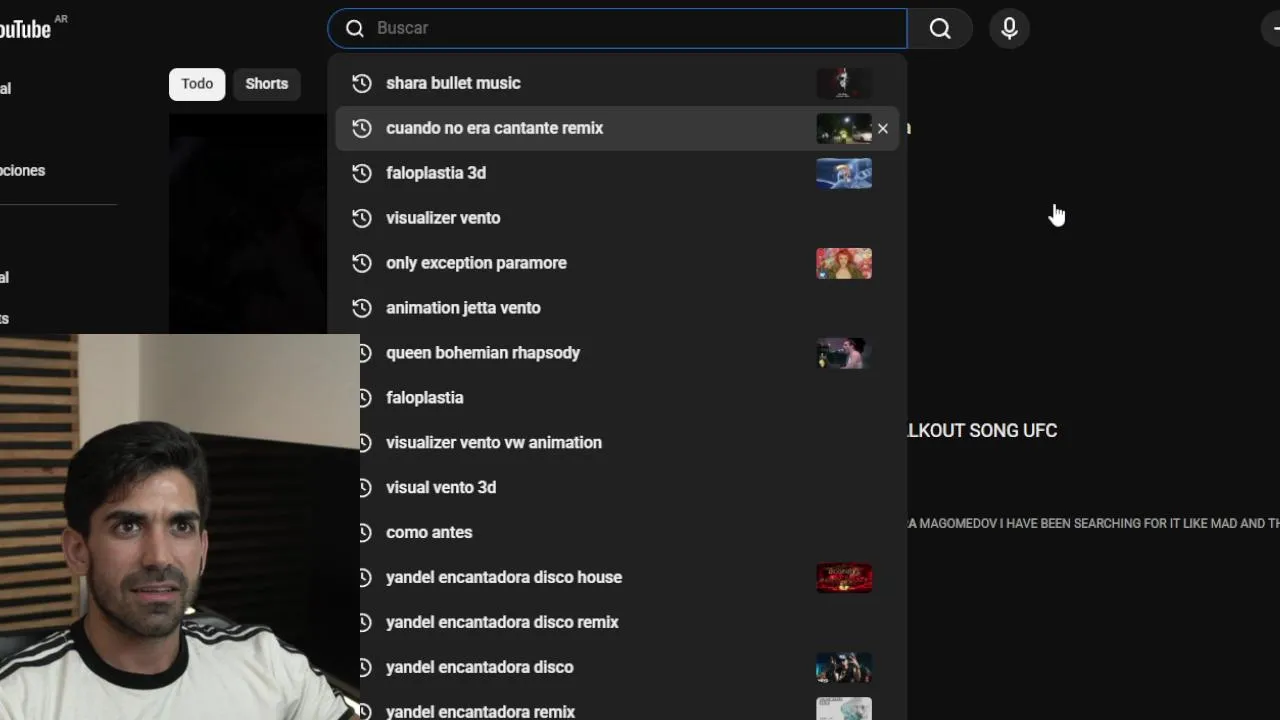Choose suggestion 'yandel encantadora disco remix'
Image resolution: width=1280 pixels, height=720 pixels.
[x=630, y=622]
